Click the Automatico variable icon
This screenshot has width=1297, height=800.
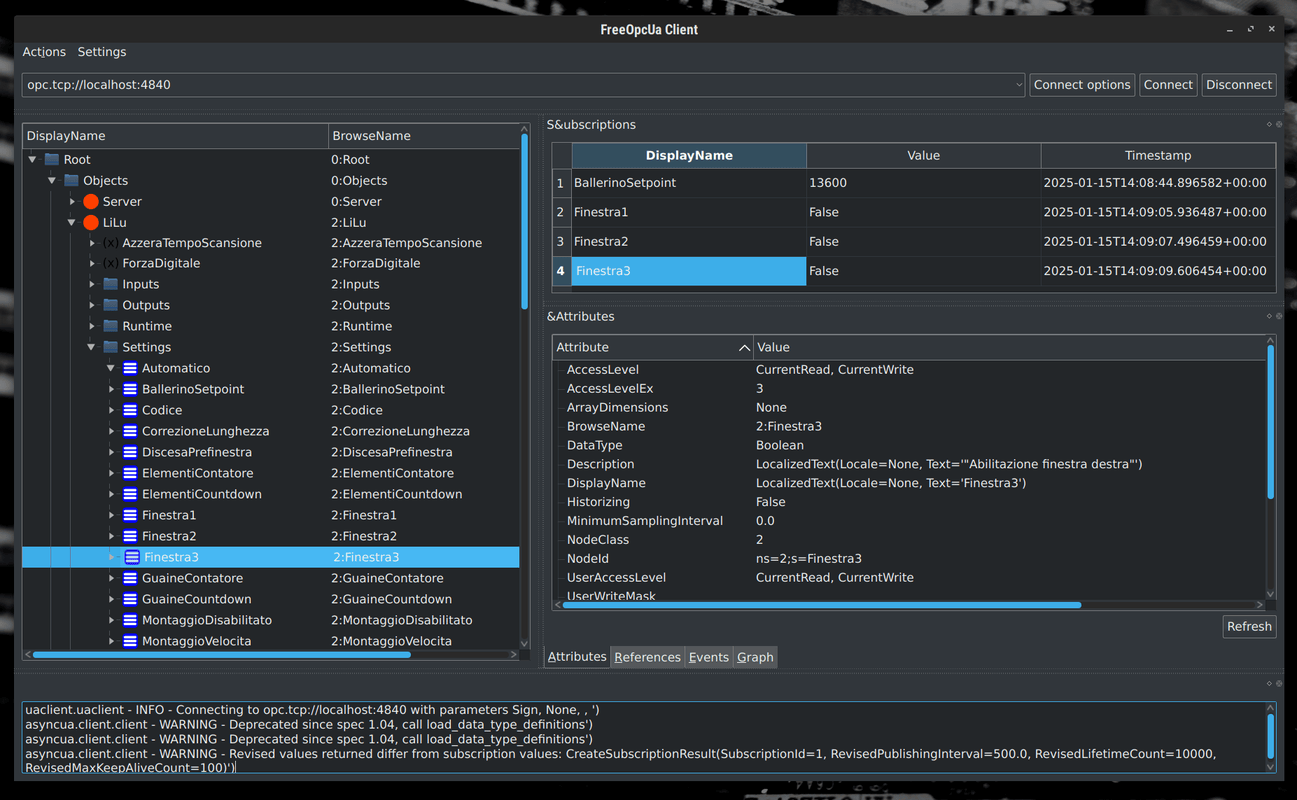click(x=130, y=369)
